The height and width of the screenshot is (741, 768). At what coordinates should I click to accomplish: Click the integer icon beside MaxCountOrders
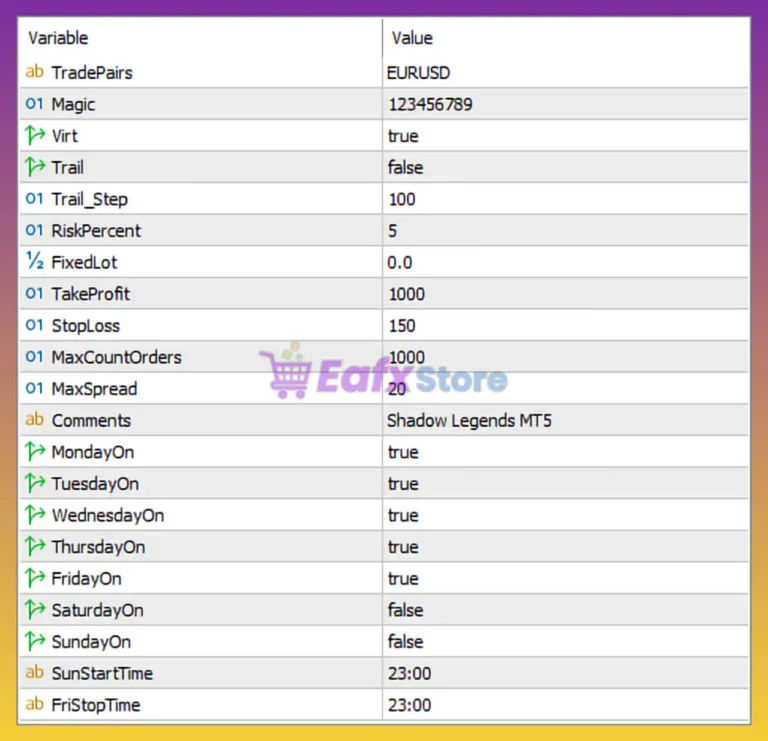tap(34, 356)
